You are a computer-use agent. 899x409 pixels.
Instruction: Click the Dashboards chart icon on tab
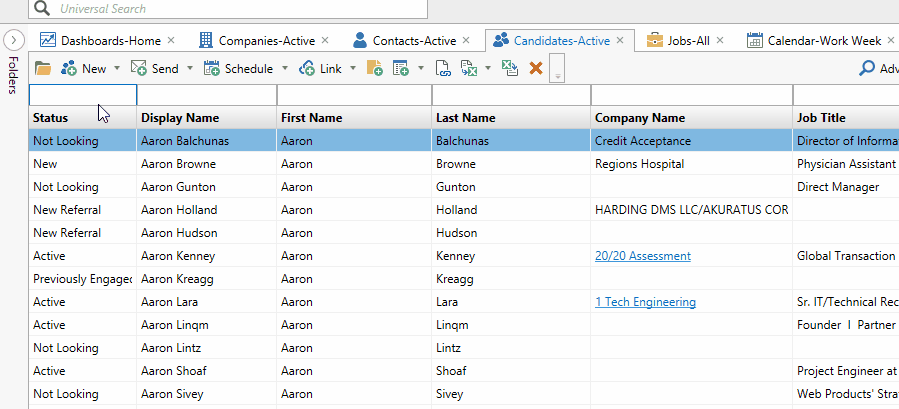pos(48,40)
